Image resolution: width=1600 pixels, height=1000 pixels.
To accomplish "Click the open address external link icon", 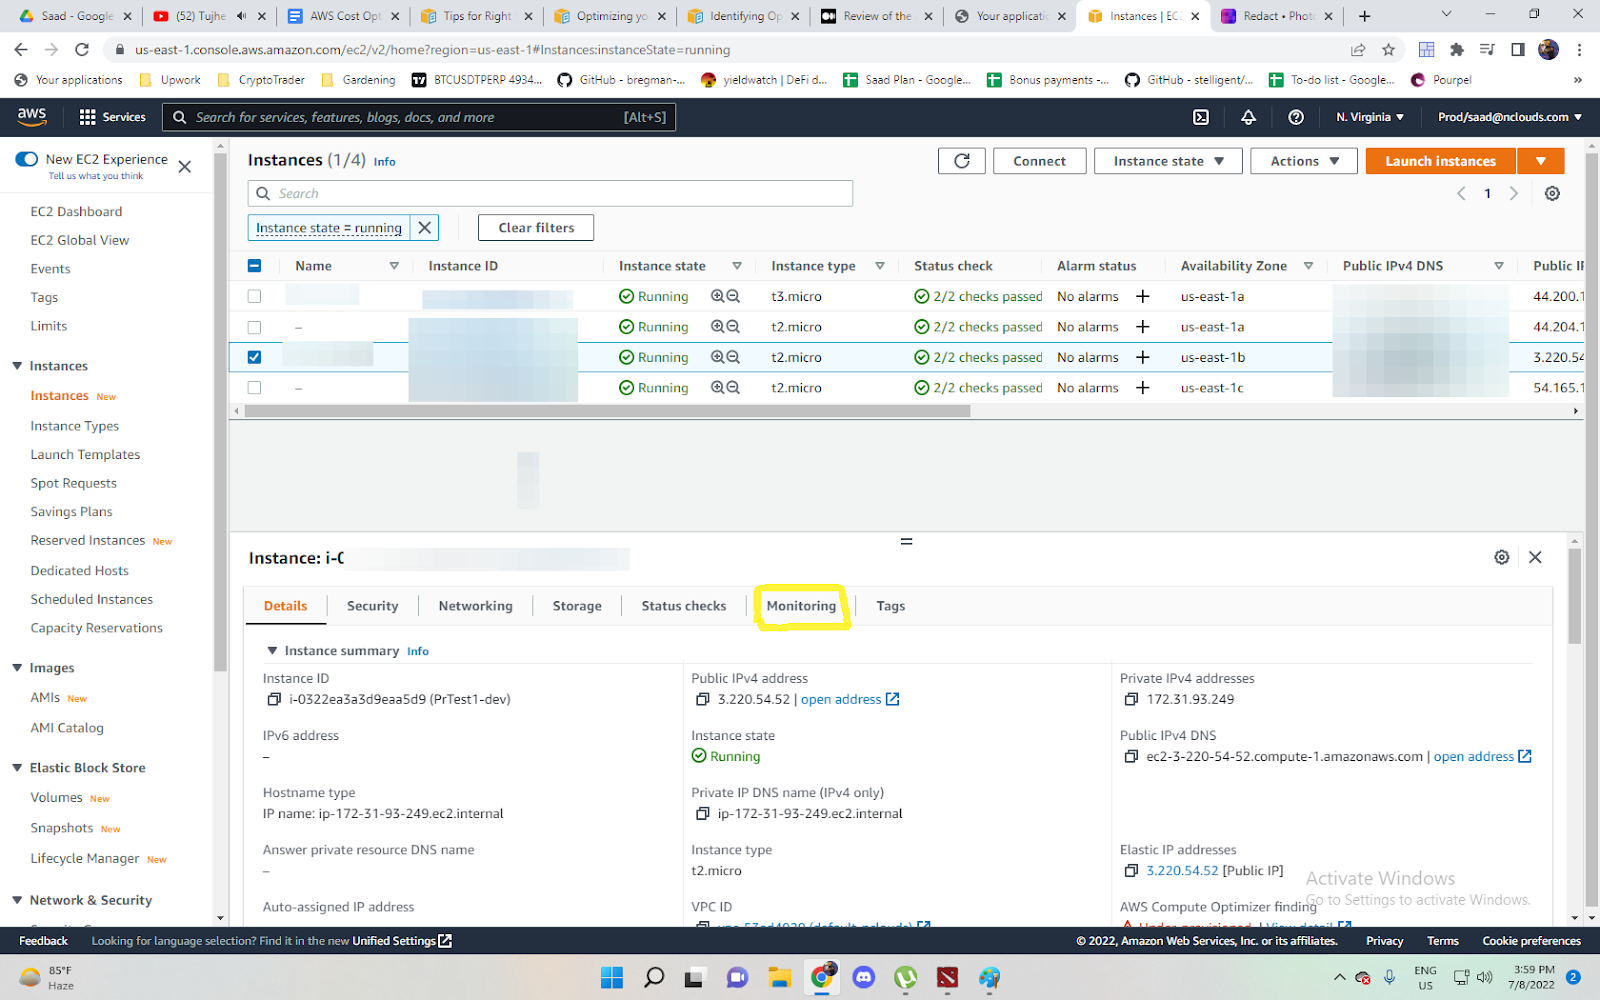I will pyautogui.click(x=893, y=699).
